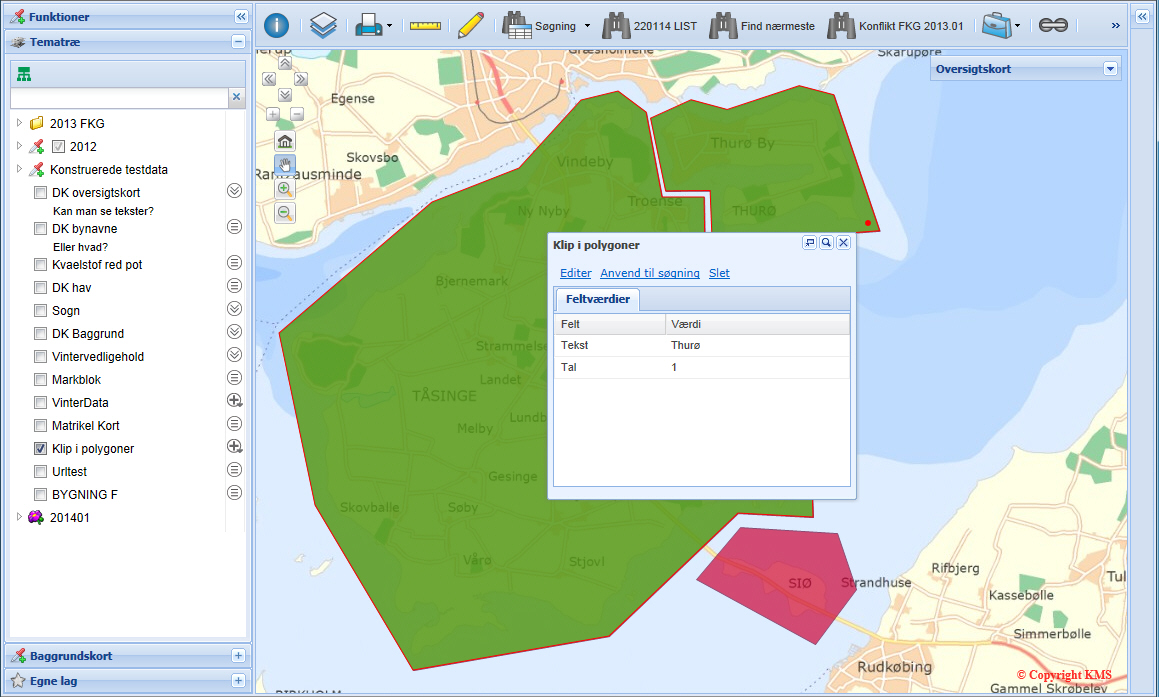Toggle the 2012 checkbox
Viewport: 1159px width, 697px height.
[58, 146]
